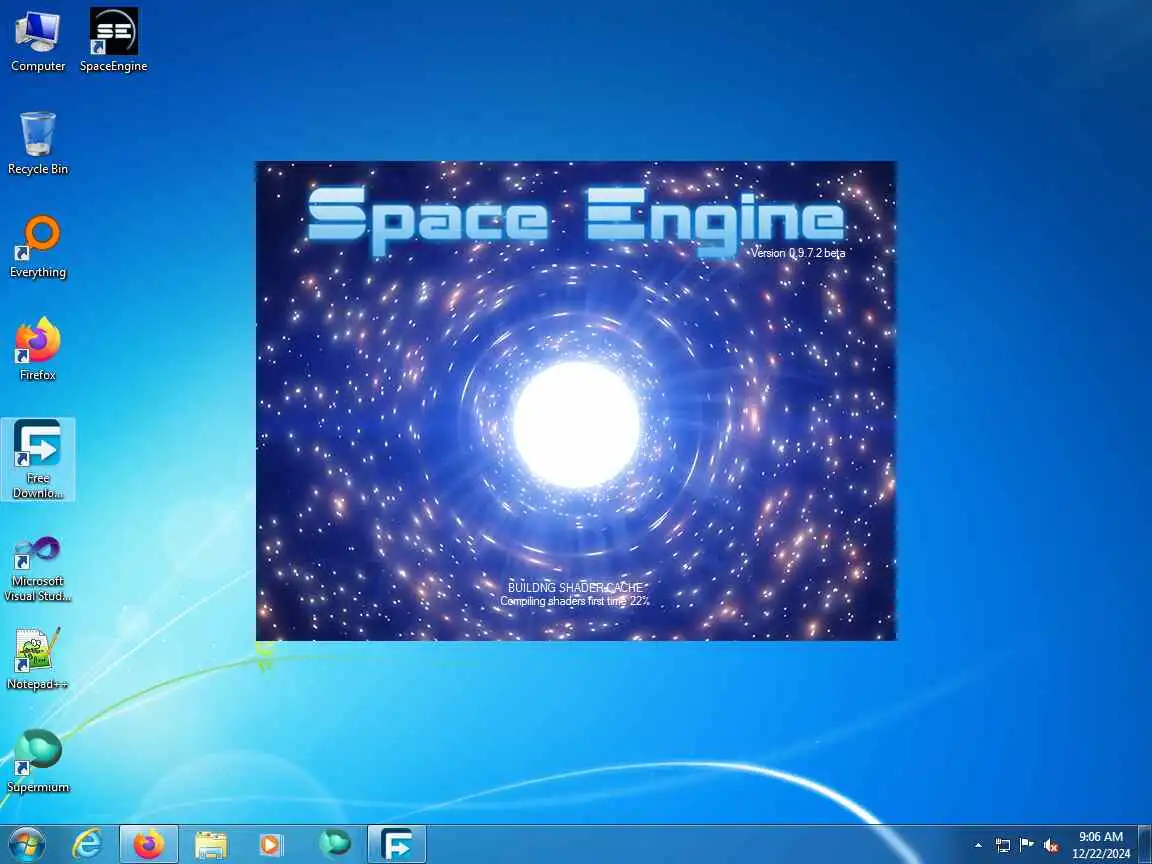1152x864 pixels.
Task: Click the Version 0.9.7.2 beta text
Action: click(x=797, y=253)
